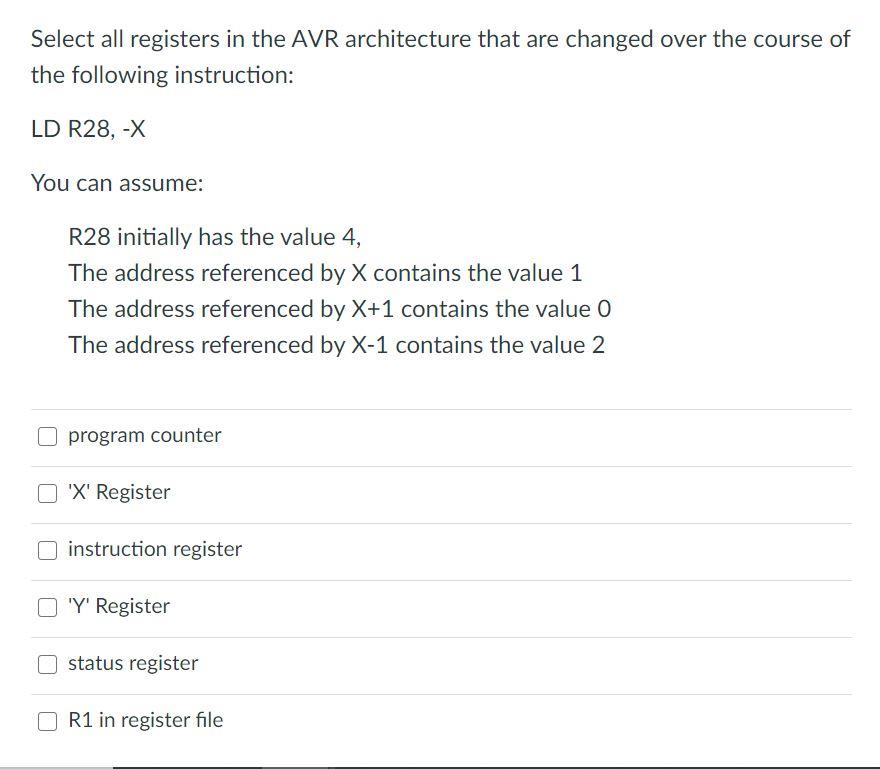Click the 'program counter' label text
Screen dimensions: 880x769
coord(143,435)
